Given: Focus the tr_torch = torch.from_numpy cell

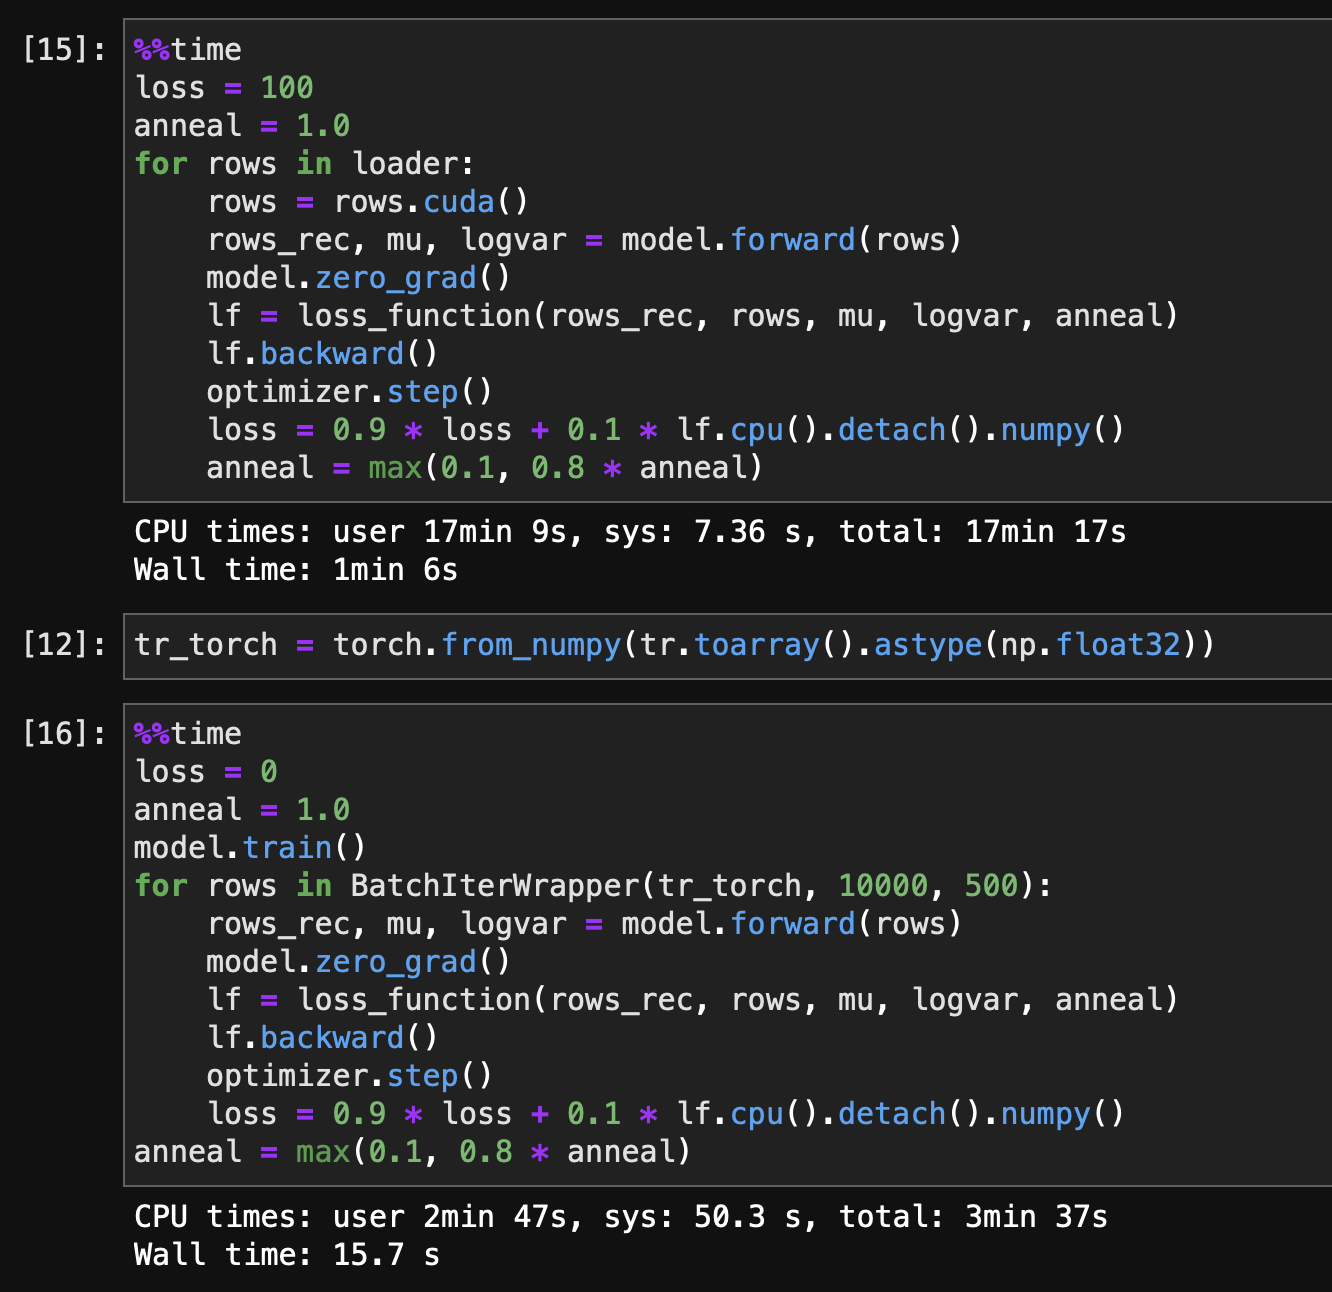Looking at the screenshot, I should (x=728, y=645).
